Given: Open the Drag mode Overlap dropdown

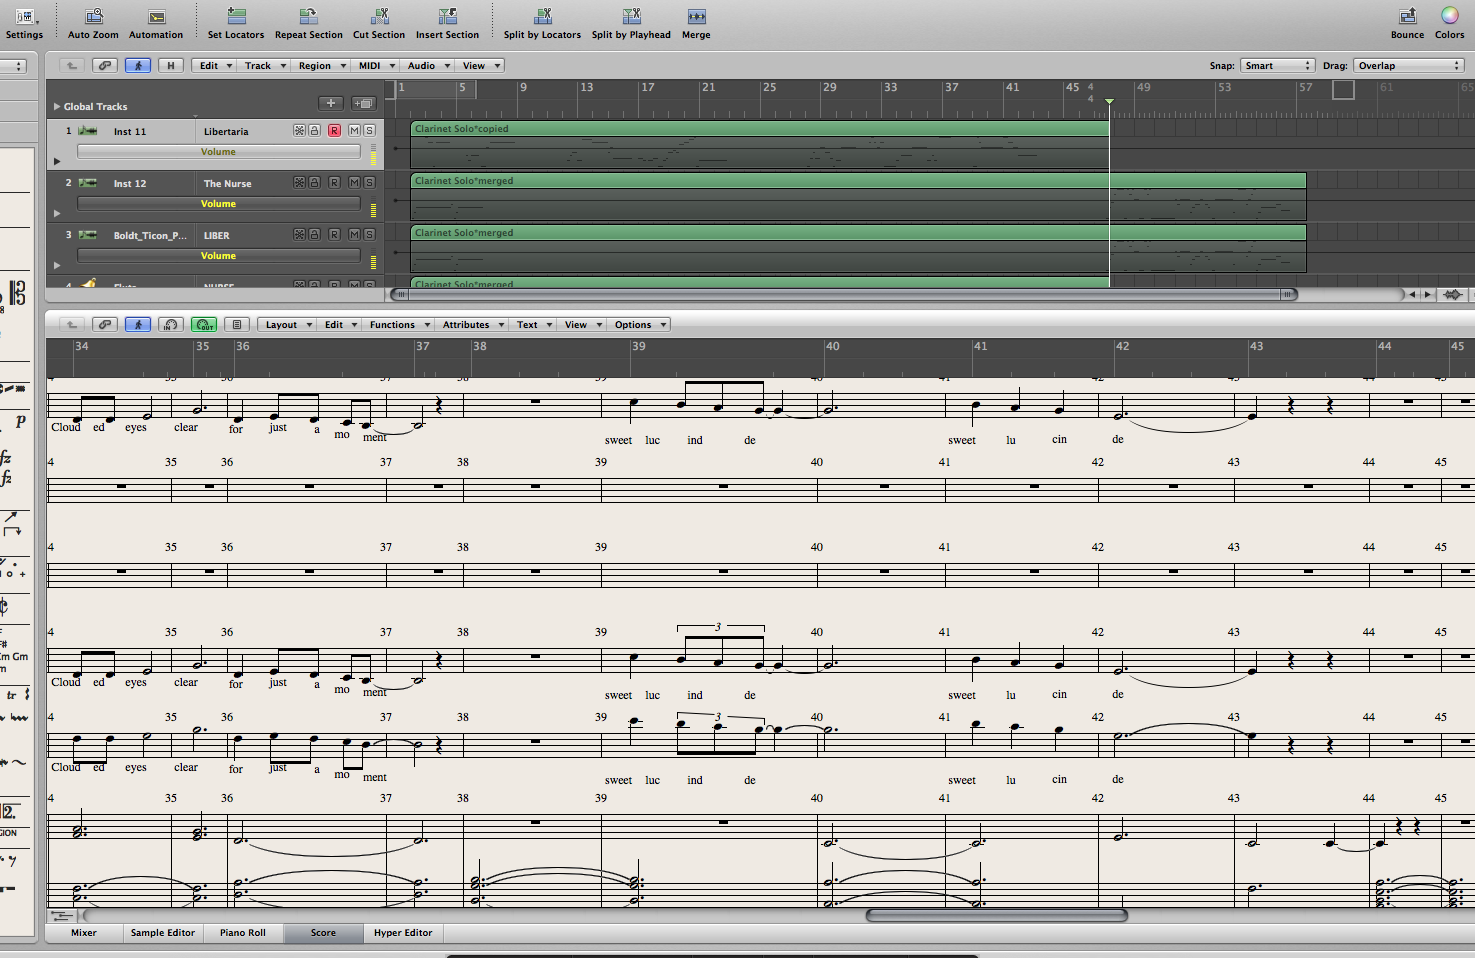Looking at the screenshot, I should [x=1408, y=65].
